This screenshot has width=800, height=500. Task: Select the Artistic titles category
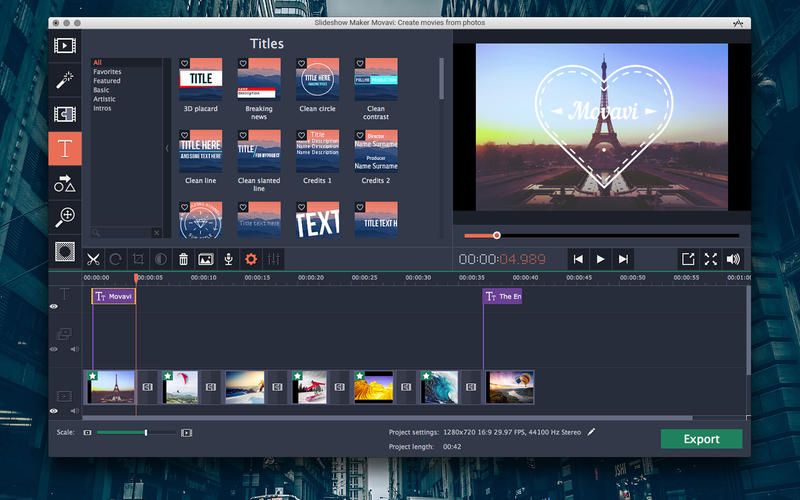pos(104,99)
